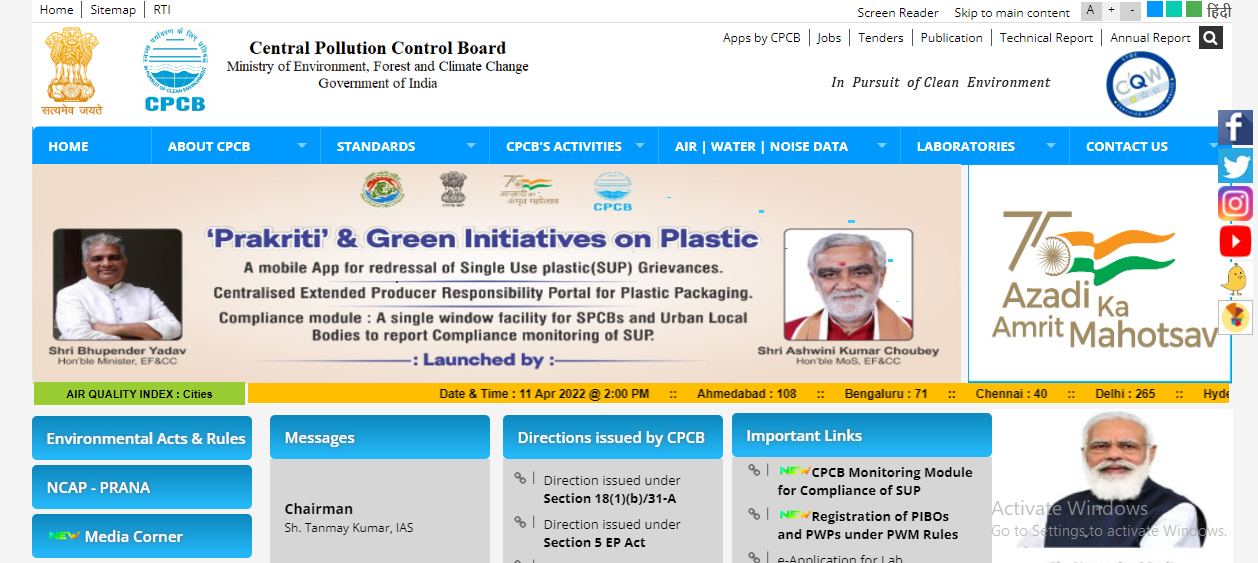Image resolution: width=1258 pixels, height=563 pixels.
Task: Click chain icon beside Registration of PIBOs
Action: point(754,514)
